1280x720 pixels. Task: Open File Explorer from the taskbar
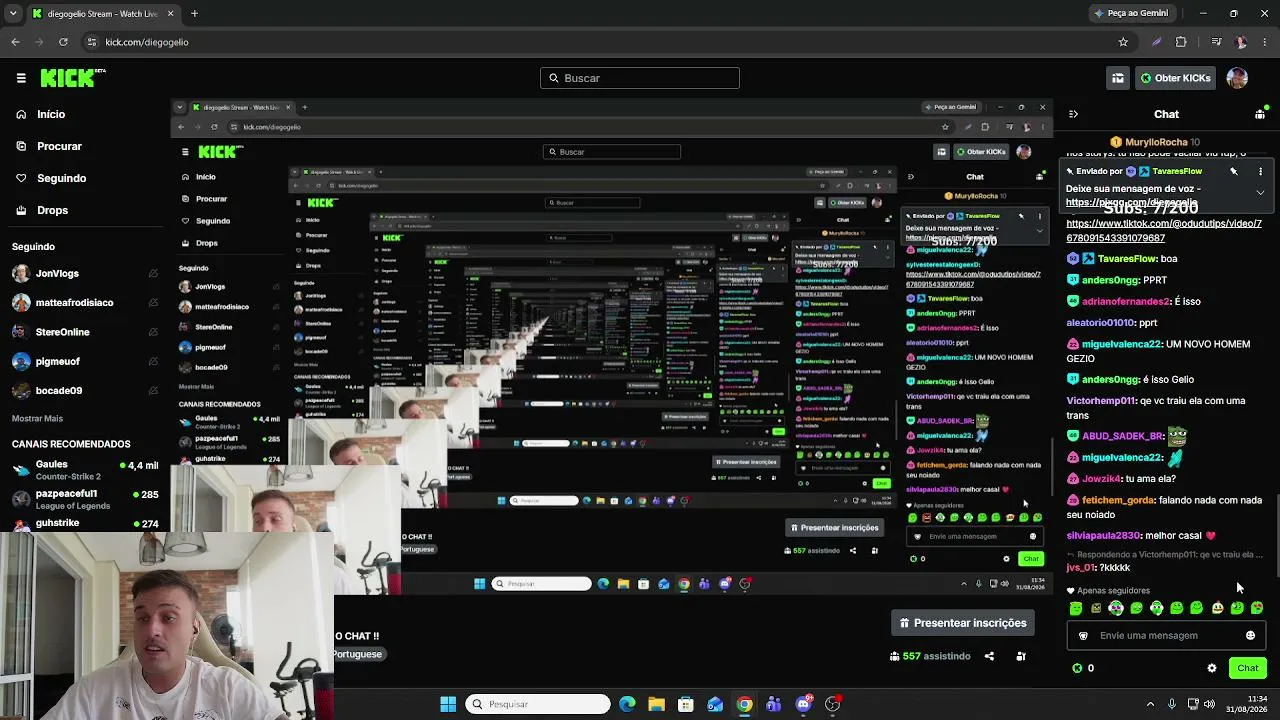click(x=656, y=704)
